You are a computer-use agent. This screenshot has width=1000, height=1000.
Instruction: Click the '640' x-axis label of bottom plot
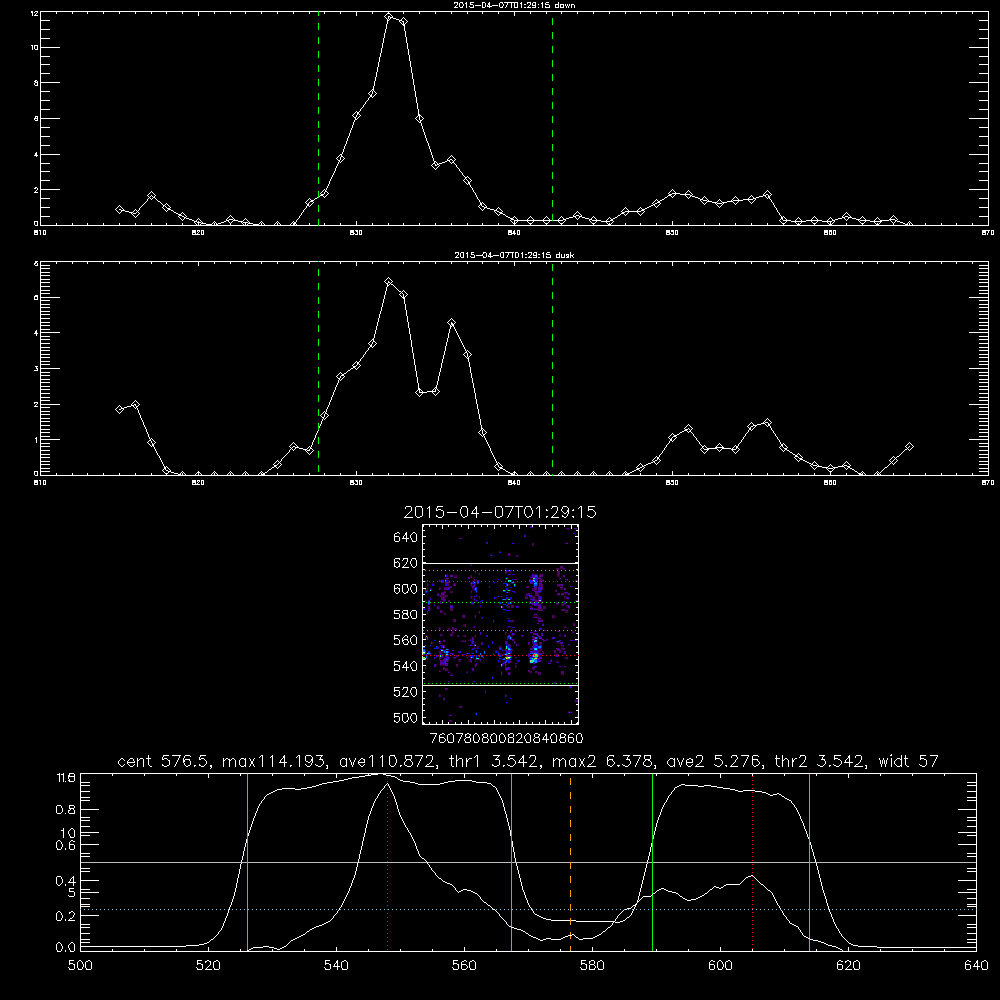pyautogui.click(x=976, y=966)
